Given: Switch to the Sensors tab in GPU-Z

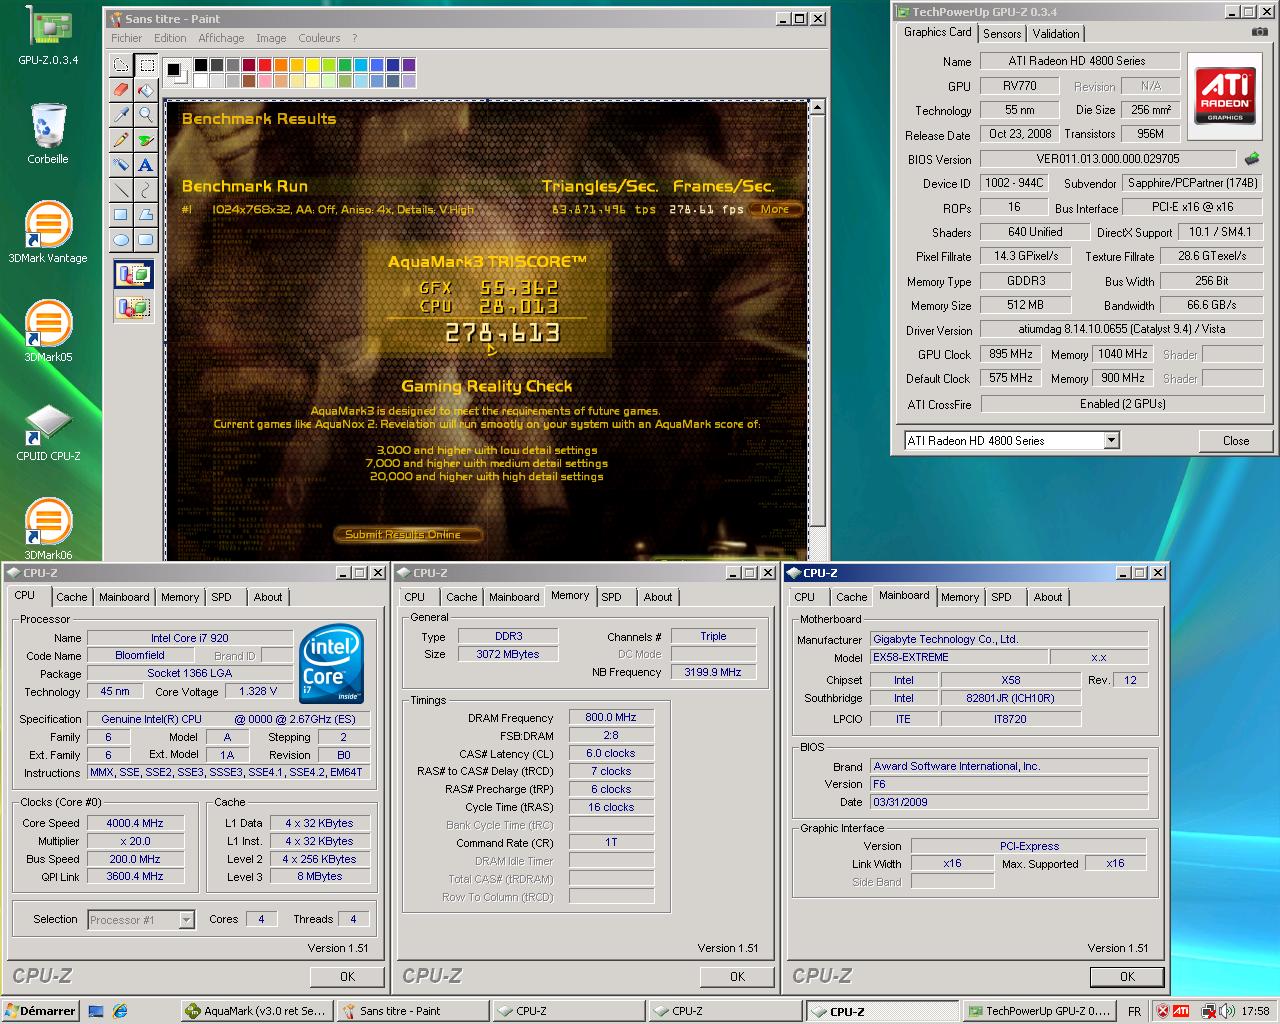Looking at the screenshot, I should tap(1002, 34).
